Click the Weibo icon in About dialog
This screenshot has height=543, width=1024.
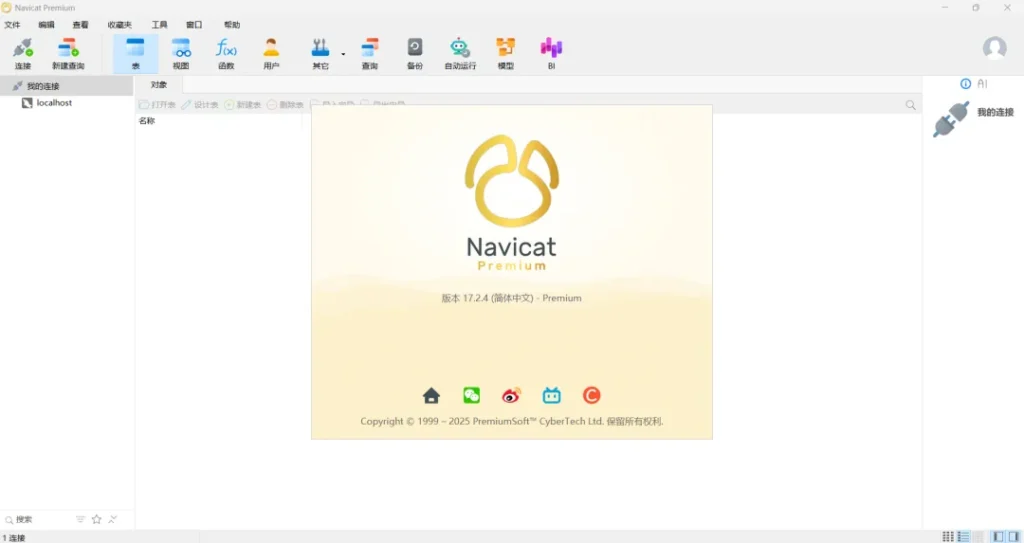[511, 395]
